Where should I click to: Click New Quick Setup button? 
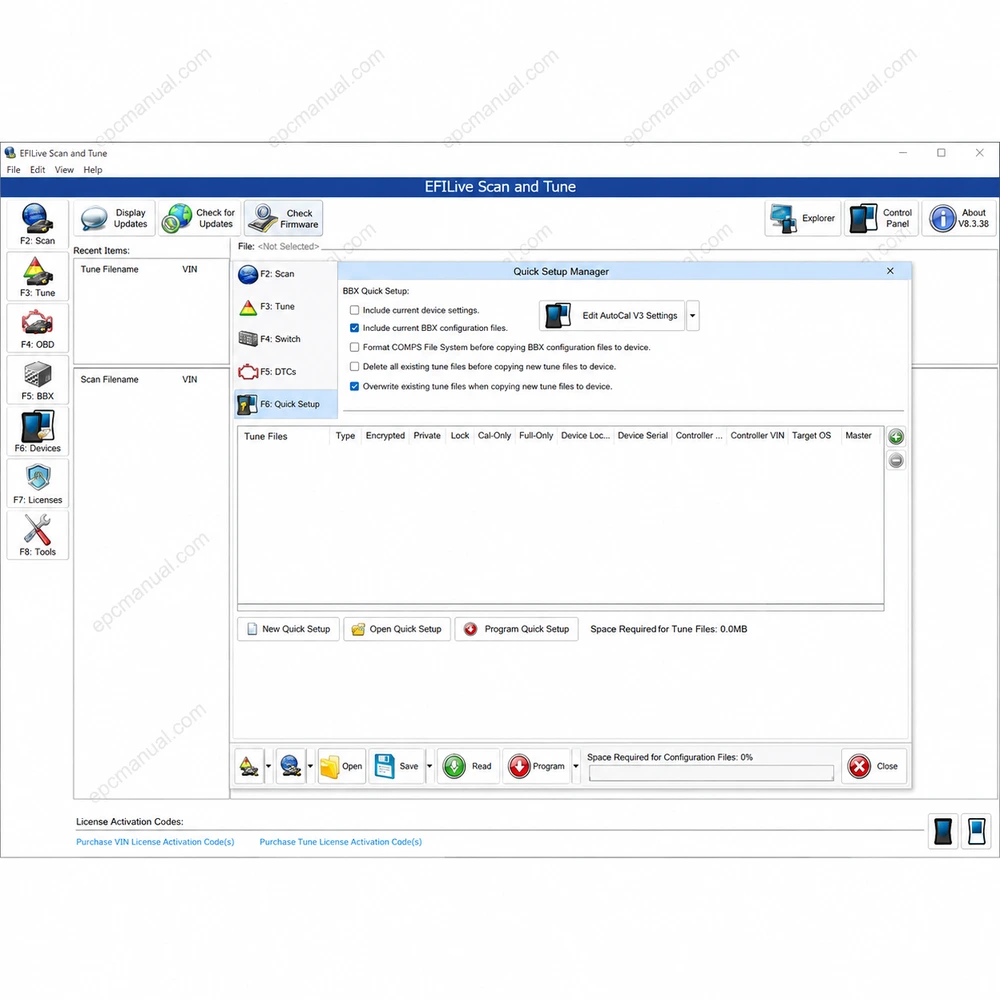click(x=288, y=629)
